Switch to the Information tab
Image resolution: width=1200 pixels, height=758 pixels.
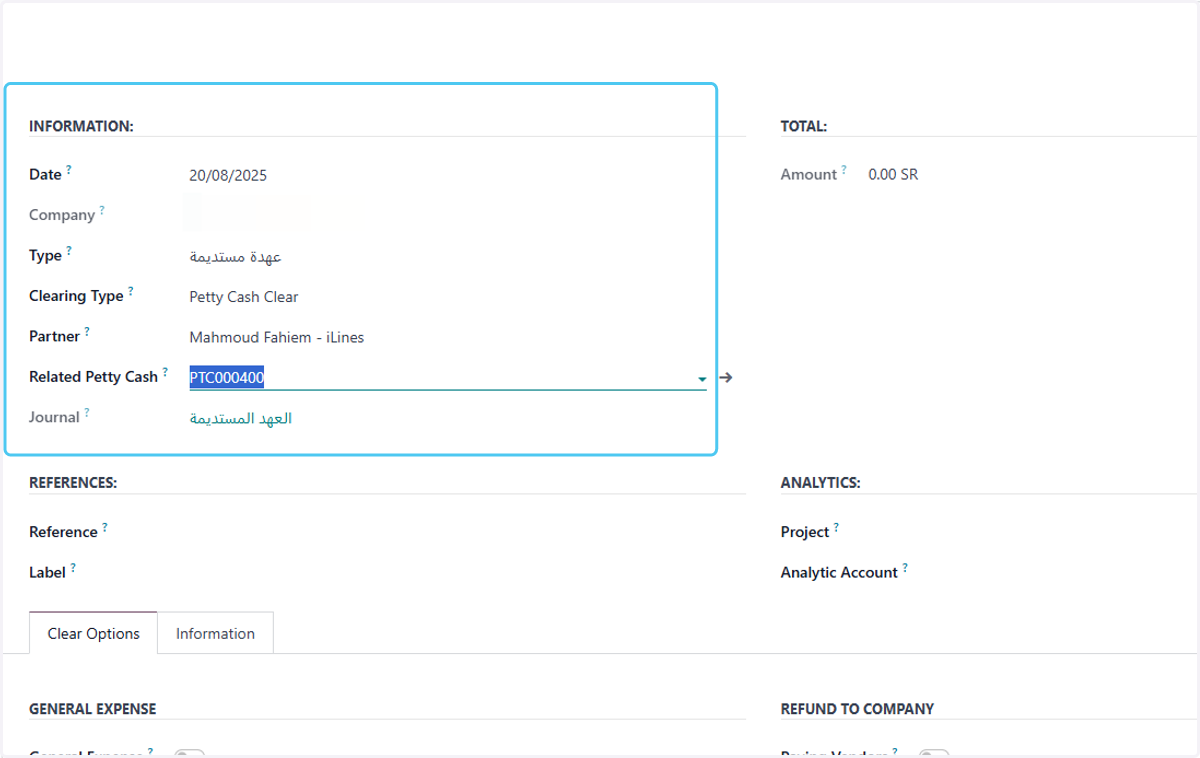[x=215, y=634]
